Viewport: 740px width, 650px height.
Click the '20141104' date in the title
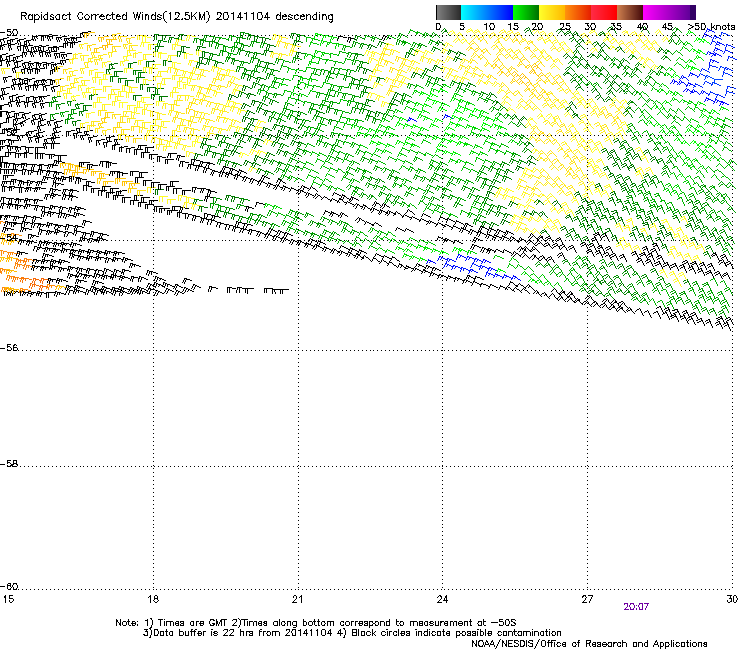pyautogui.click(x=243, y=17)
